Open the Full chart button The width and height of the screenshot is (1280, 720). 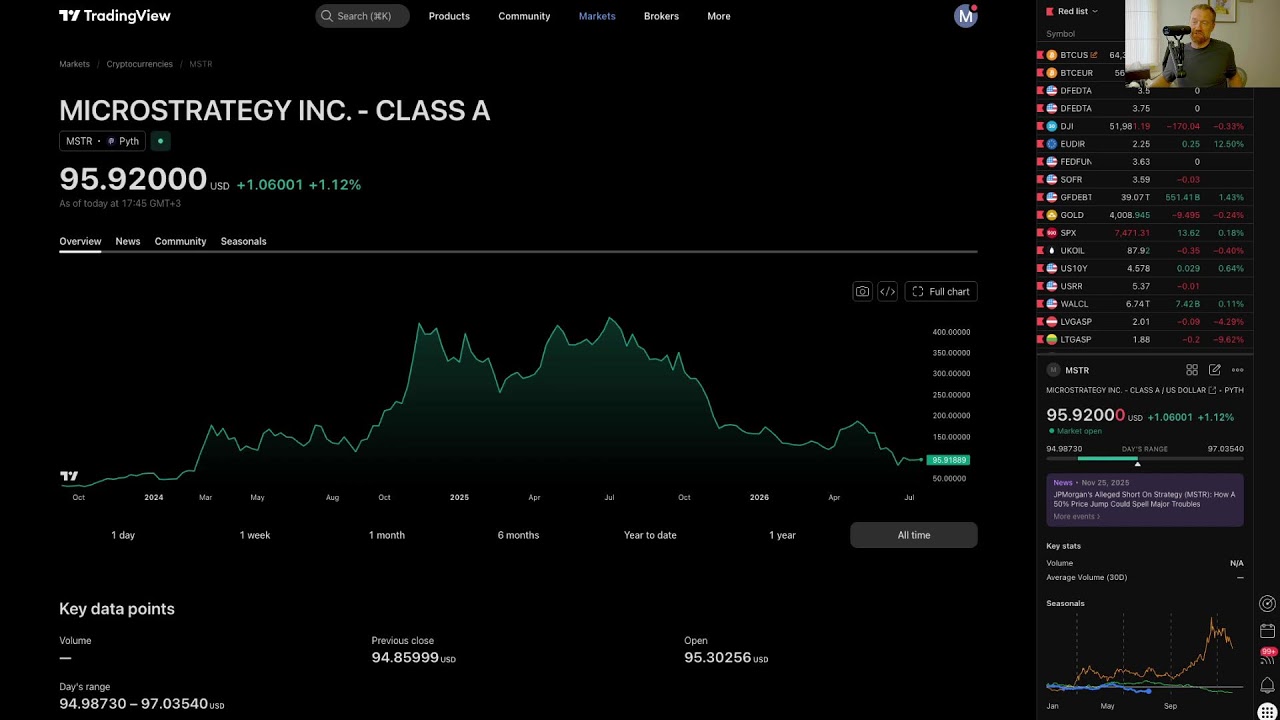[x=940, y=292]
